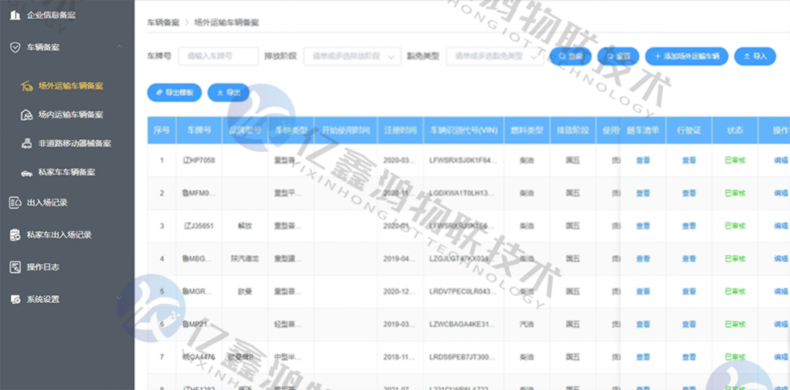Click the 非道路移动机械备案 icon
The height and width of the screenshot is (390, 790).
(x=27, y=144)
